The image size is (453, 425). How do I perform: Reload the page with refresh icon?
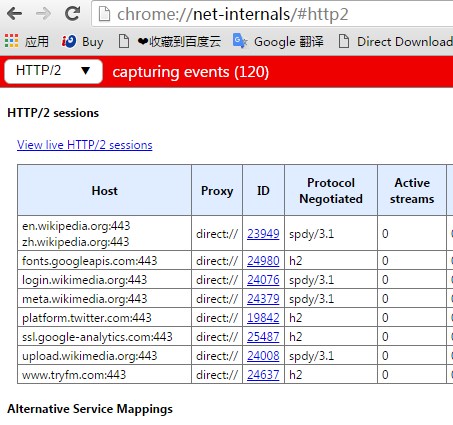(x=72, y=13)
